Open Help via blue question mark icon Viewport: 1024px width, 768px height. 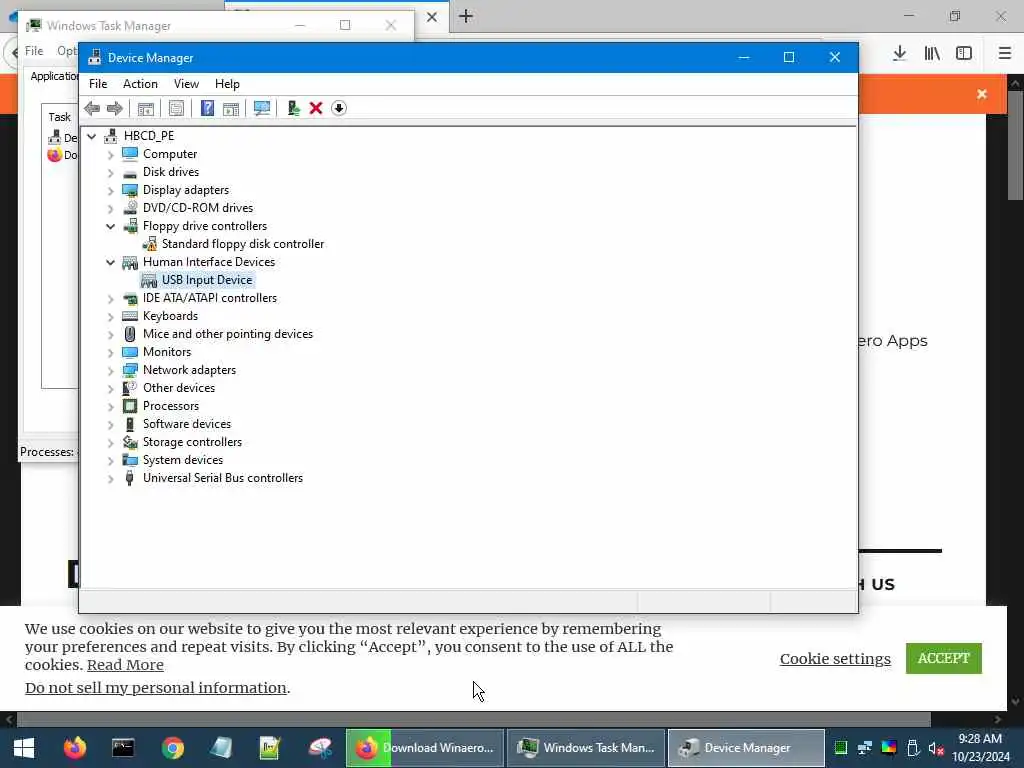click(x=207, y=108)
